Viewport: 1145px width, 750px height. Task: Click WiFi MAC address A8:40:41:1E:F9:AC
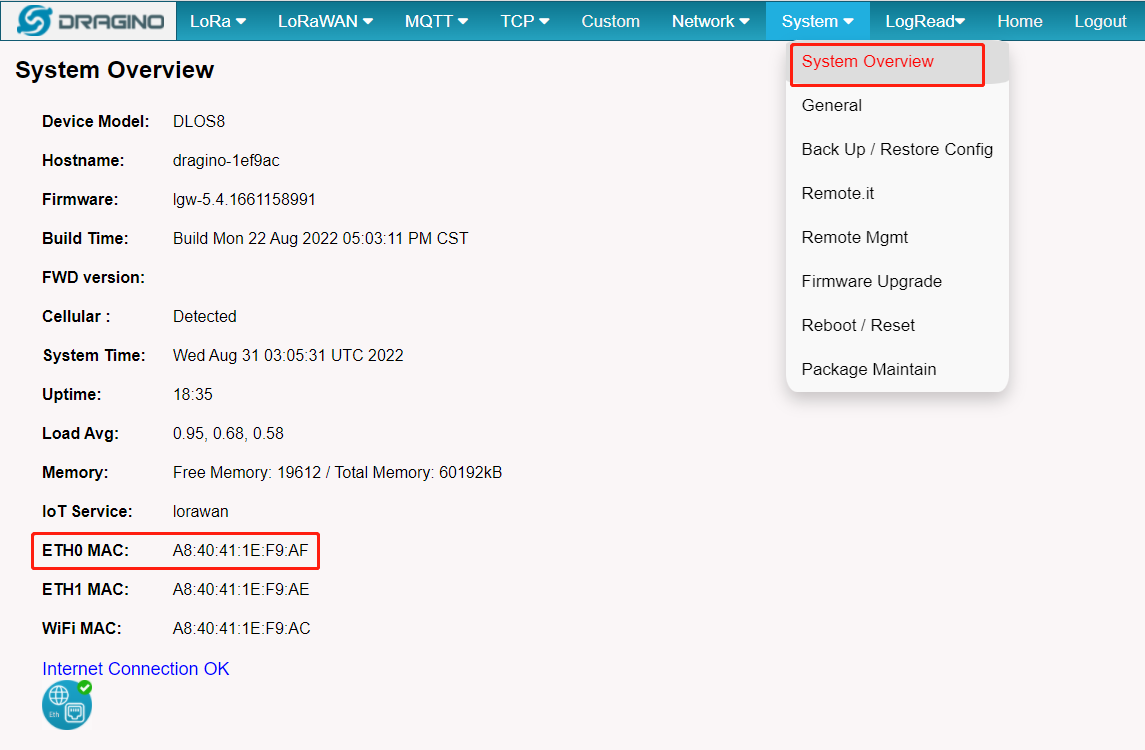(242, 629)
